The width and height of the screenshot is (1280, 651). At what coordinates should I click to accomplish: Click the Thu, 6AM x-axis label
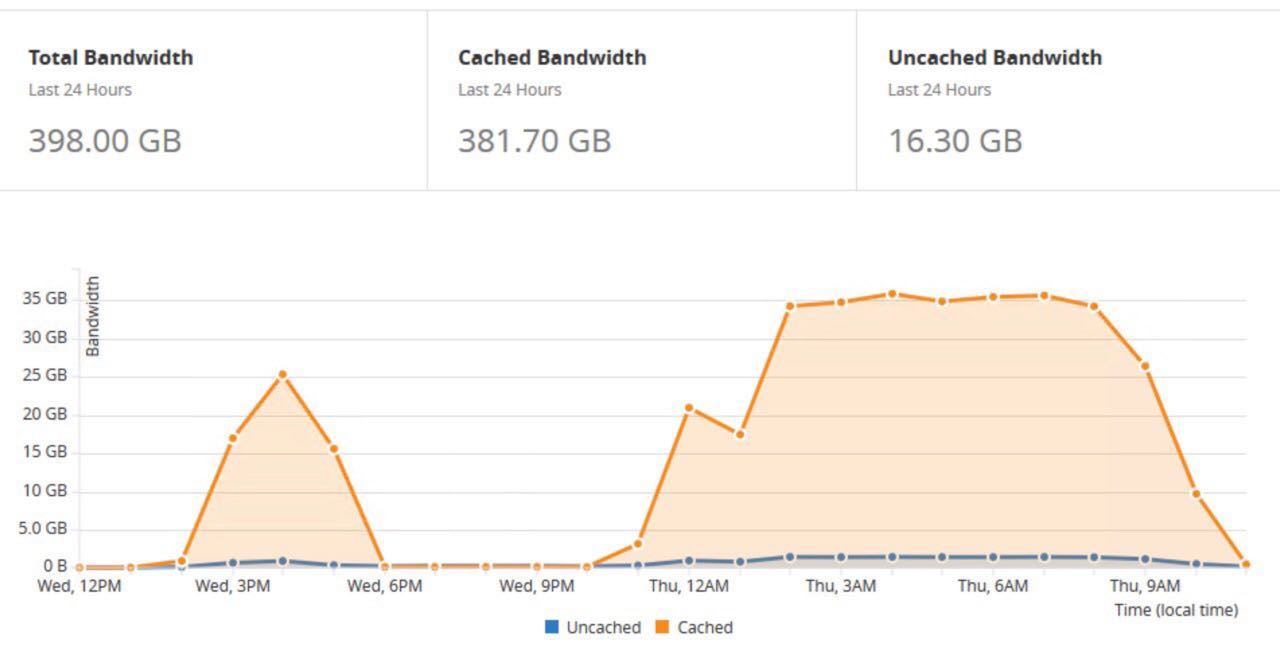click(992, 586)
